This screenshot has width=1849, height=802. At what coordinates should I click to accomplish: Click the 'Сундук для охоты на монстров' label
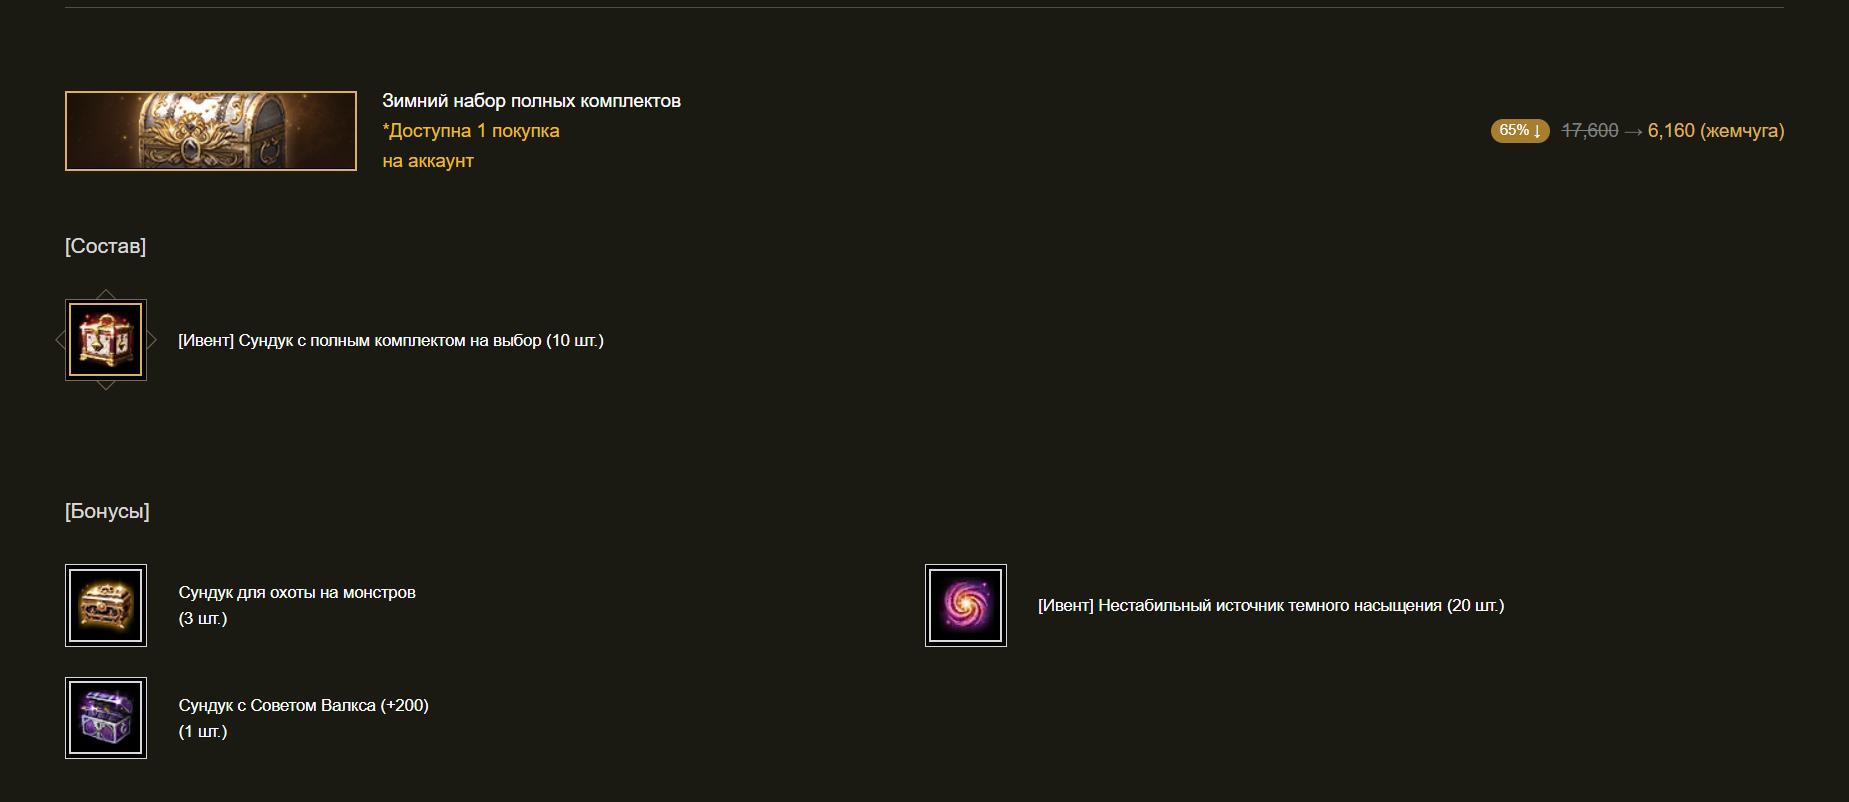[297, 593]
